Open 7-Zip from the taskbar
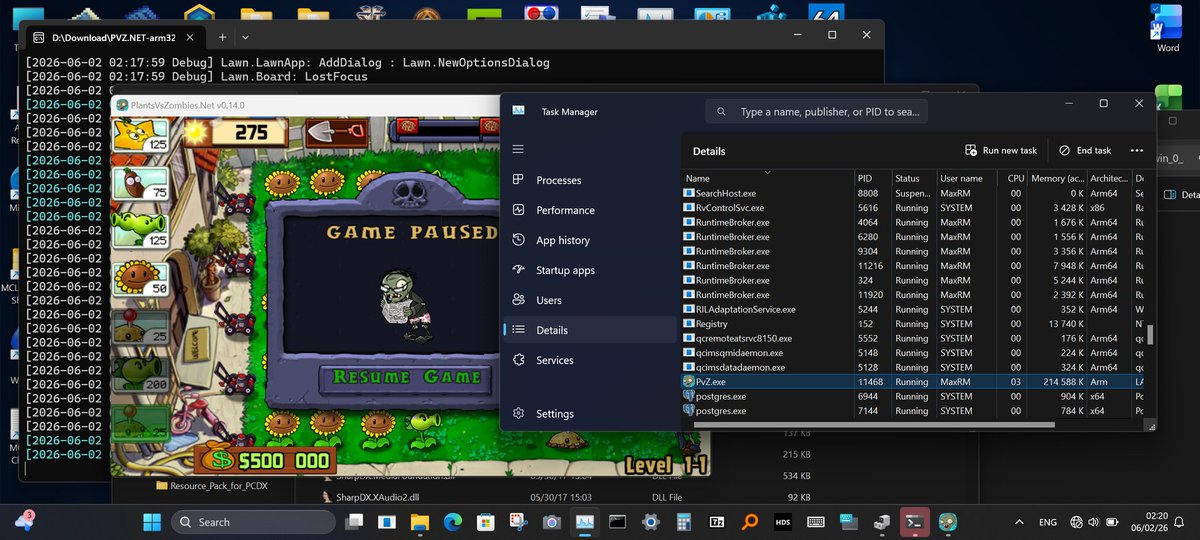 (x=717, y=521)
